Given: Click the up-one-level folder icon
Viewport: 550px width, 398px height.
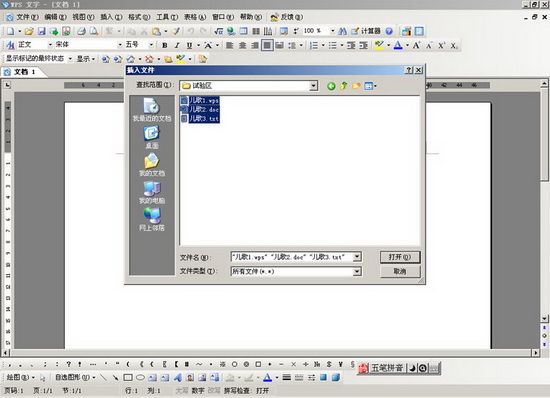Looking at the screenshot, I should coord(343,86).
